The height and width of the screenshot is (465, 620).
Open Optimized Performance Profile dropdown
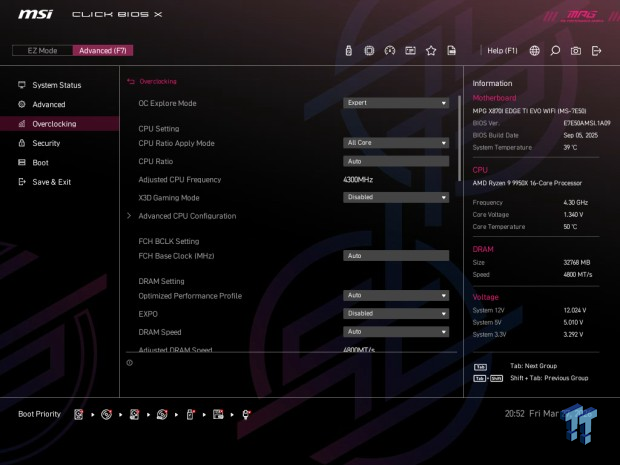pyautogui.click(x=396, y=295)
